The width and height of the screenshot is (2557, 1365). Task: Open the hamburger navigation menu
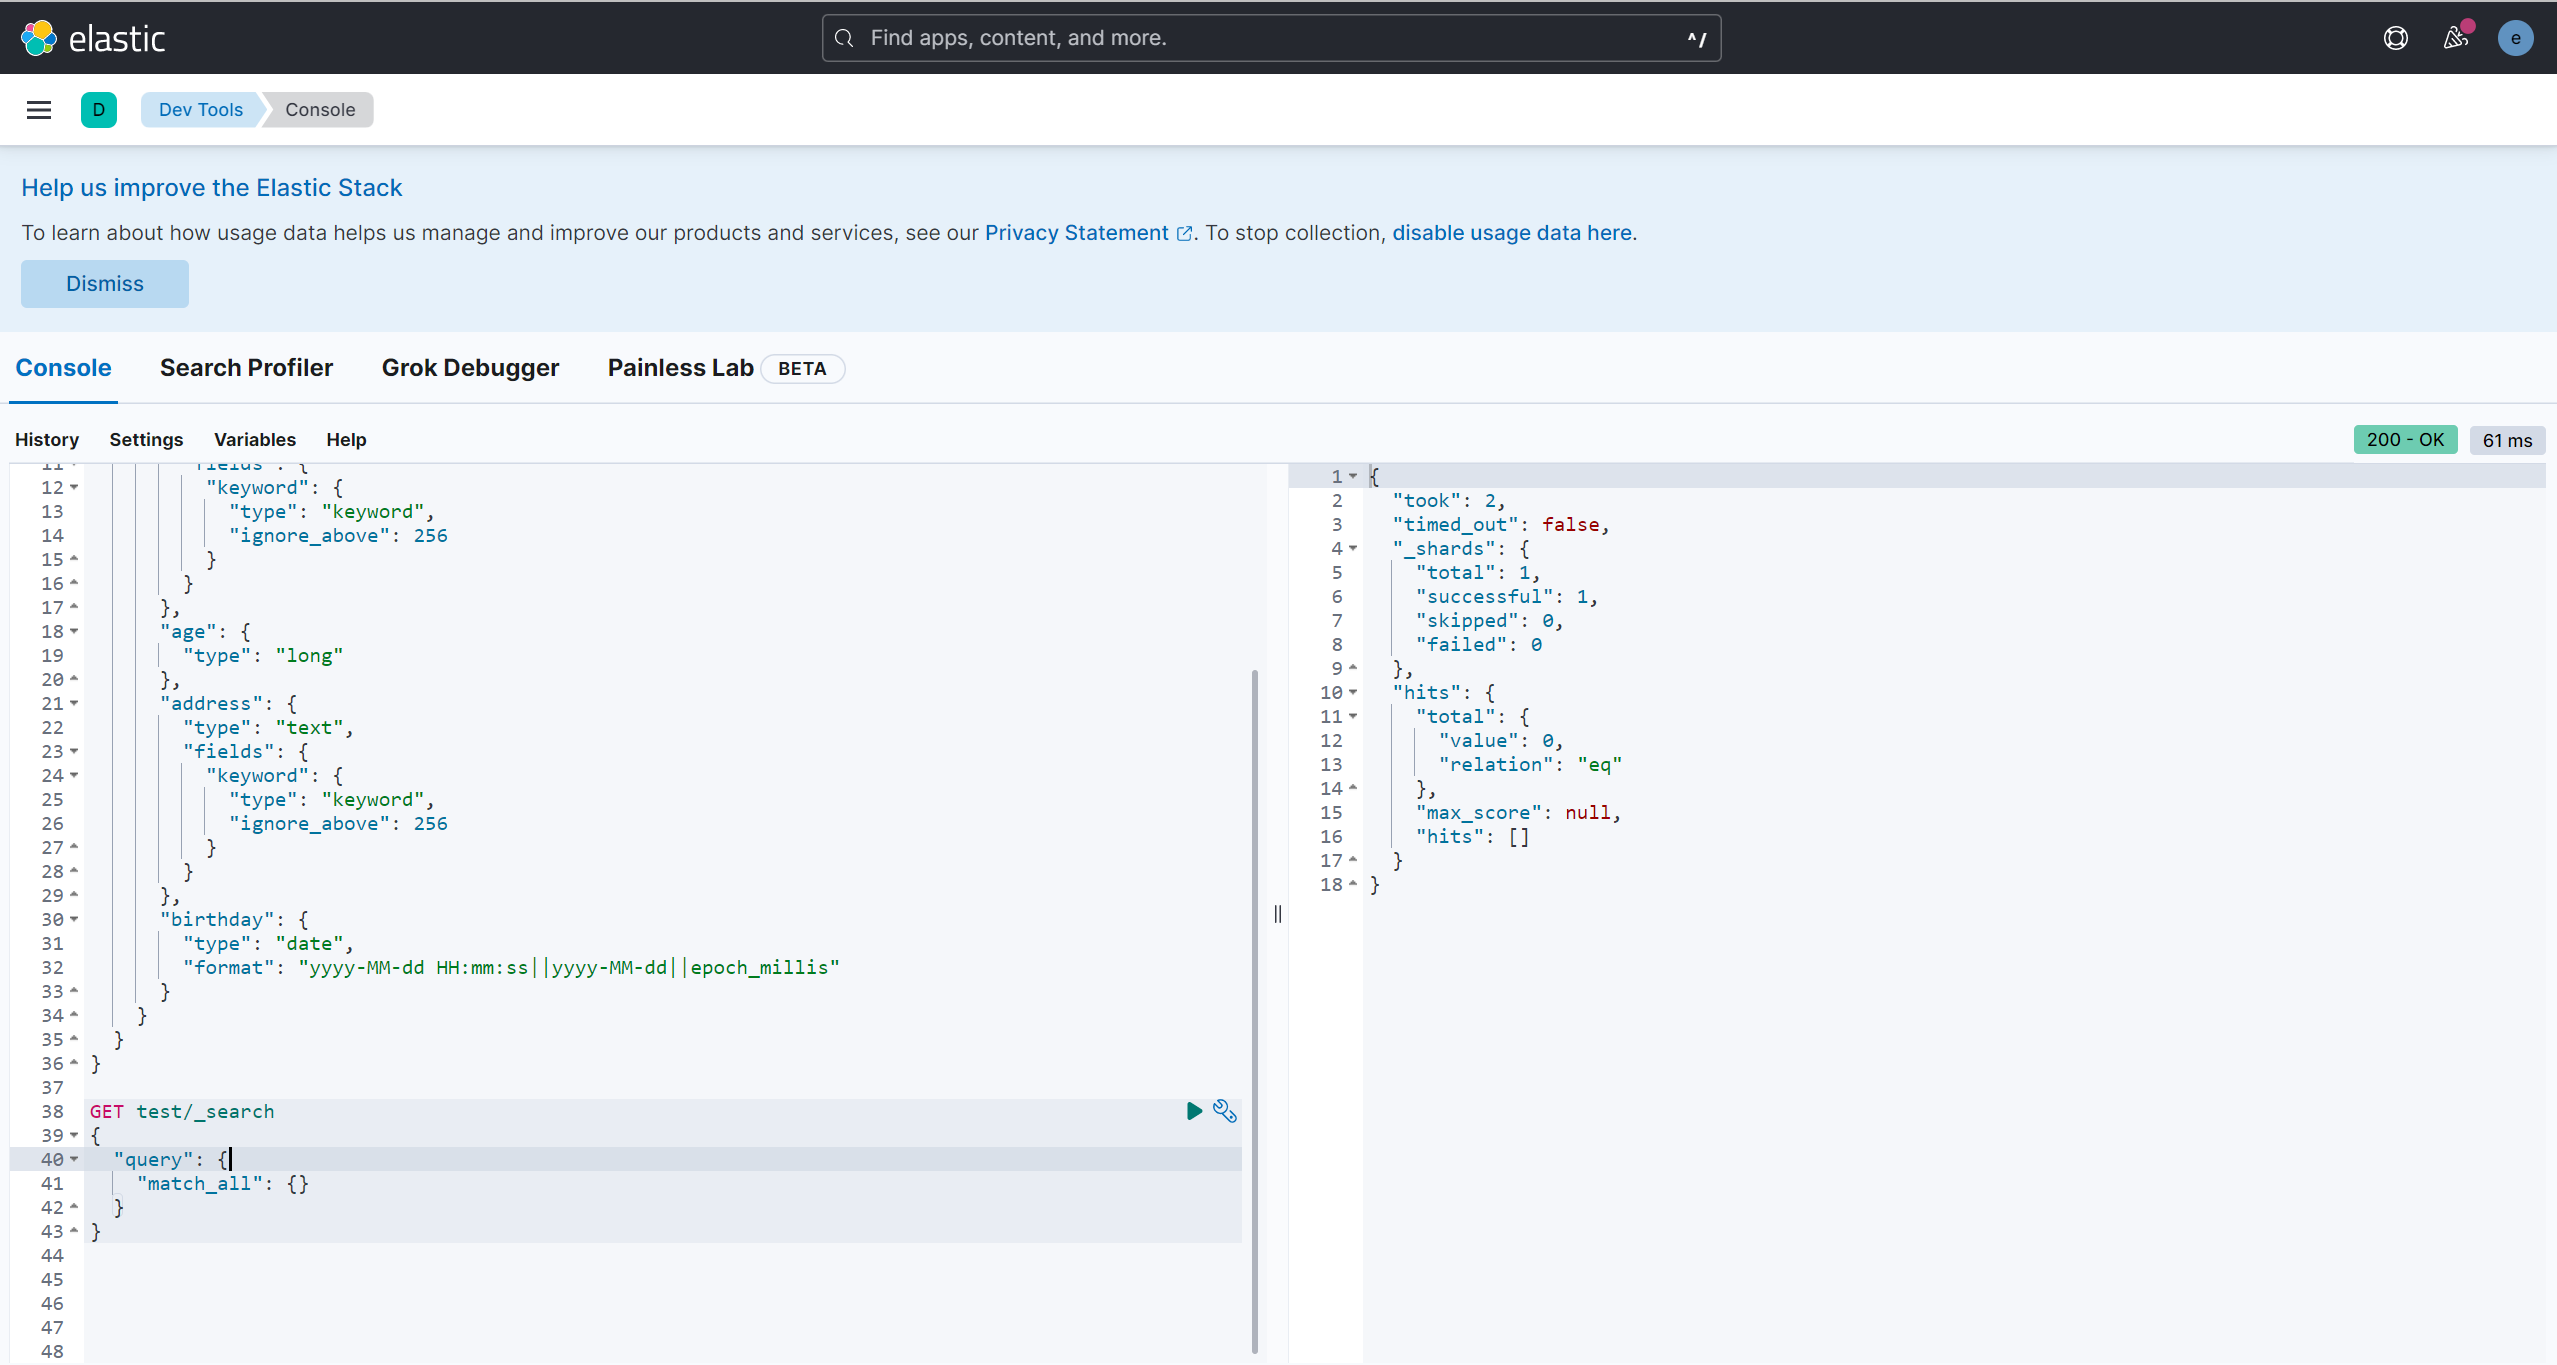[x=39, y=110]
